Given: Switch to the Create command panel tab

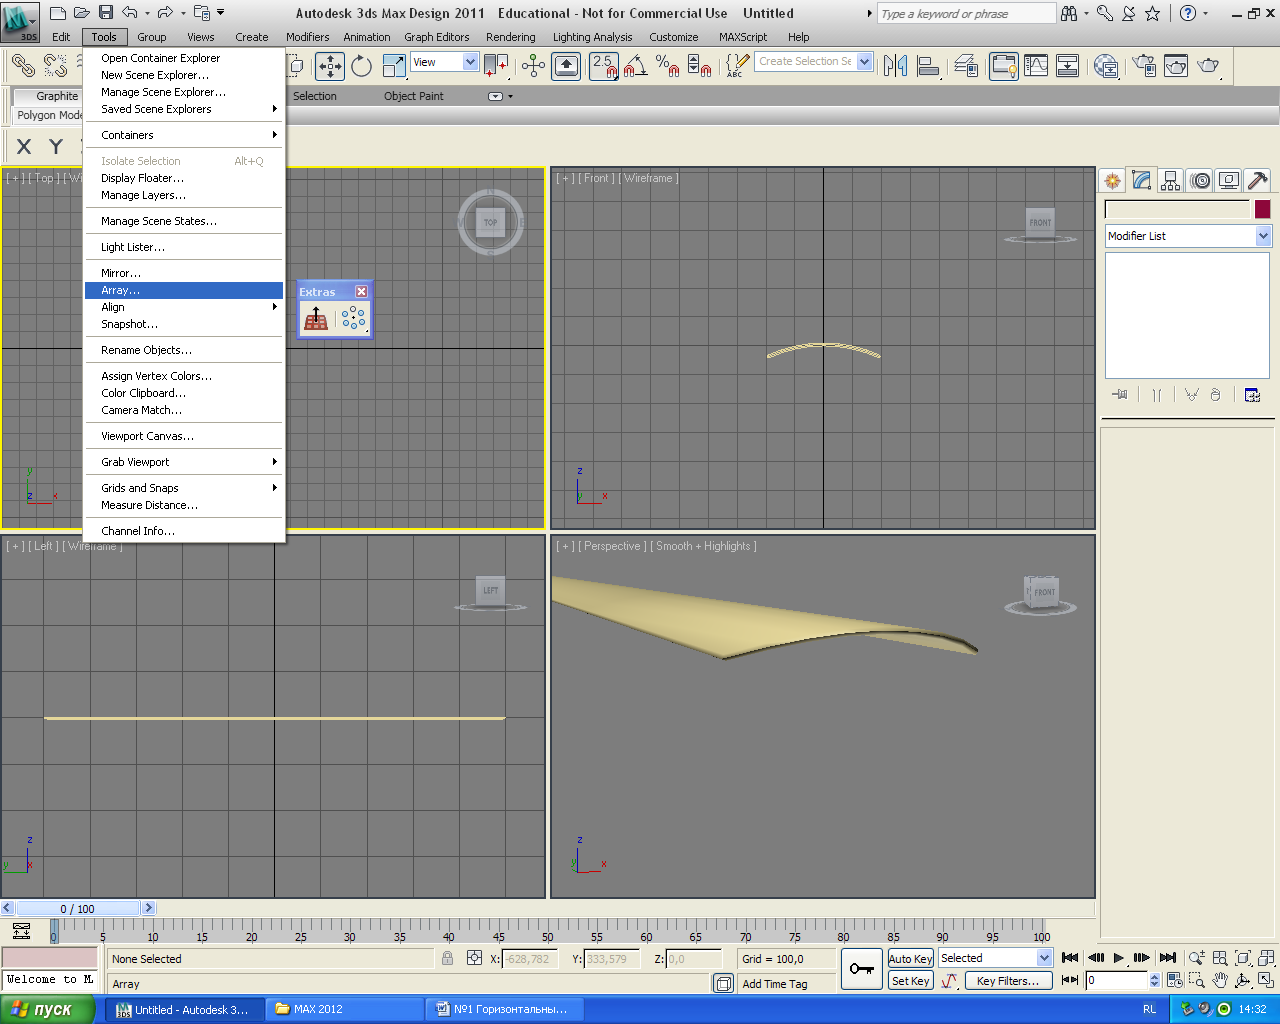Looking at the screenshot, I should click(x=1112, y=181).
